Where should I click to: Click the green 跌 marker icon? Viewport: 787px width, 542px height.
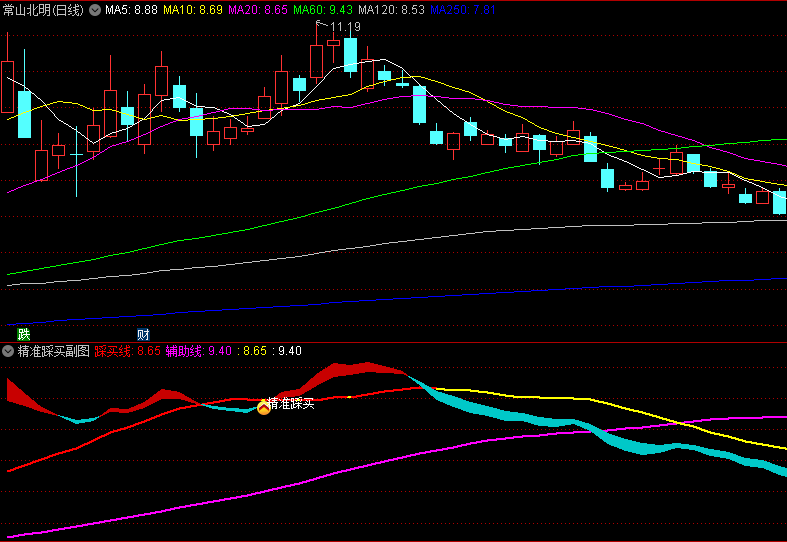[24, 334]
